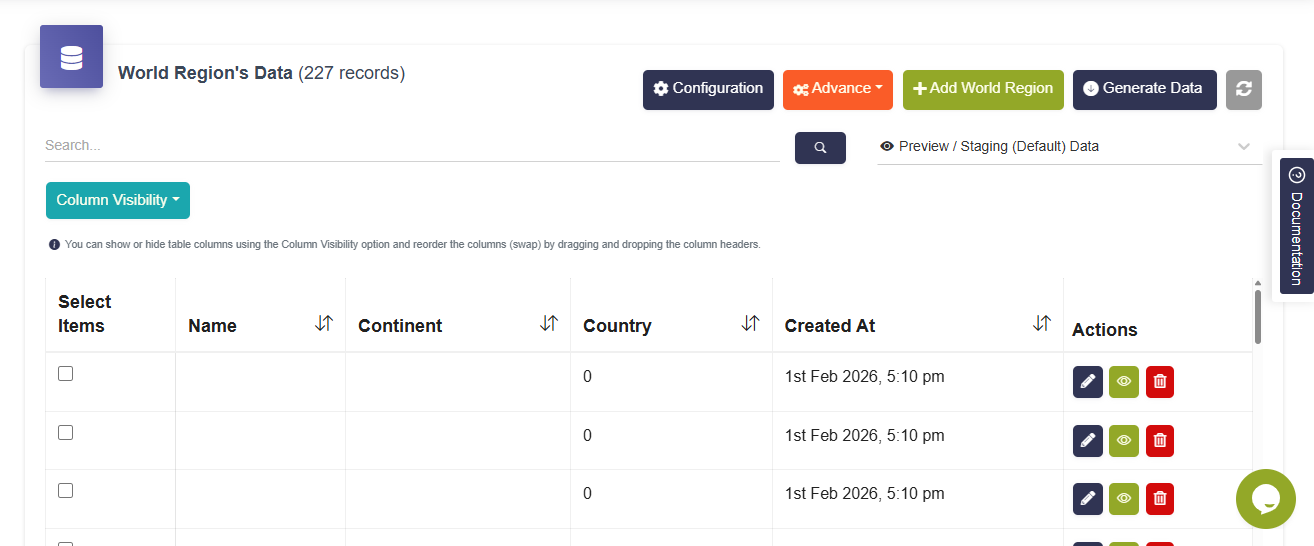Delete the third row using trash icon

(1160, 499)
